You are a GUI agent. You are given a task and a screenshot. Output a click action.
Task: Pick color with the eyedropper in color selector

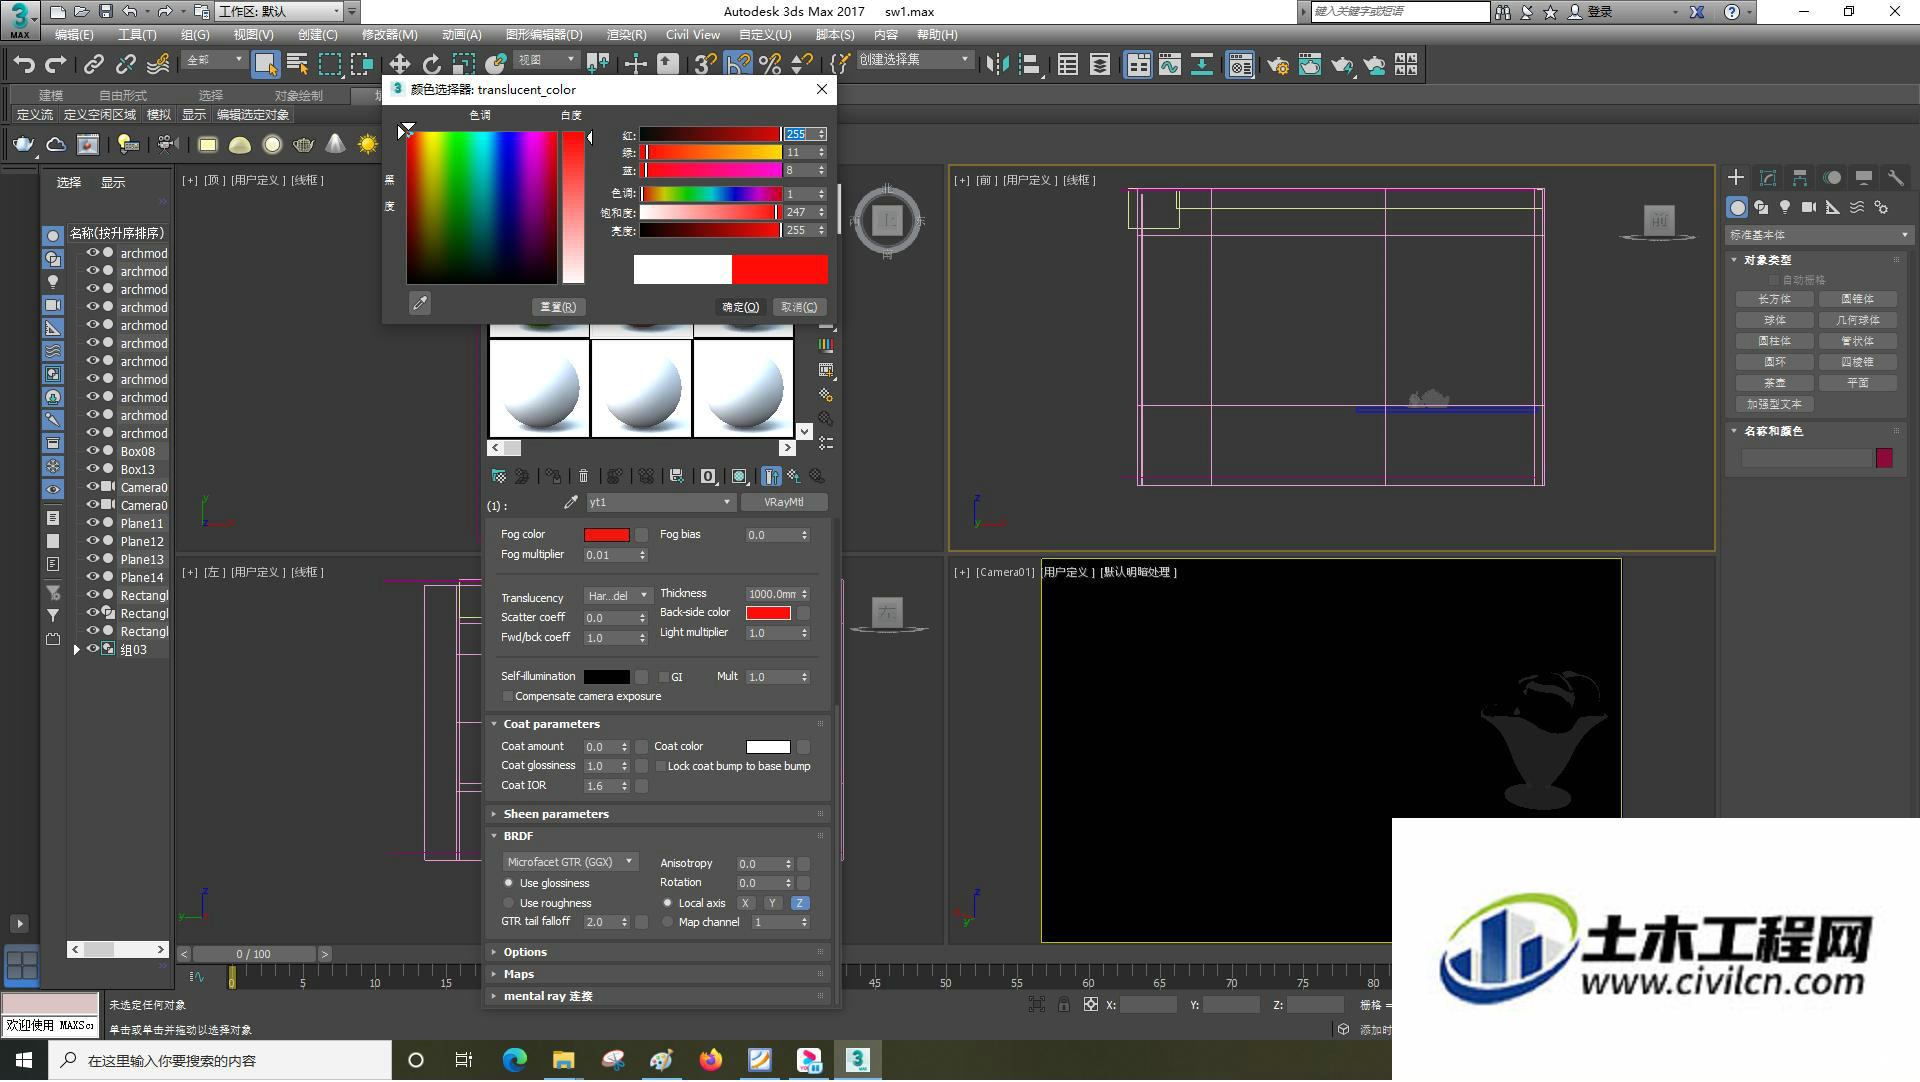420,303
